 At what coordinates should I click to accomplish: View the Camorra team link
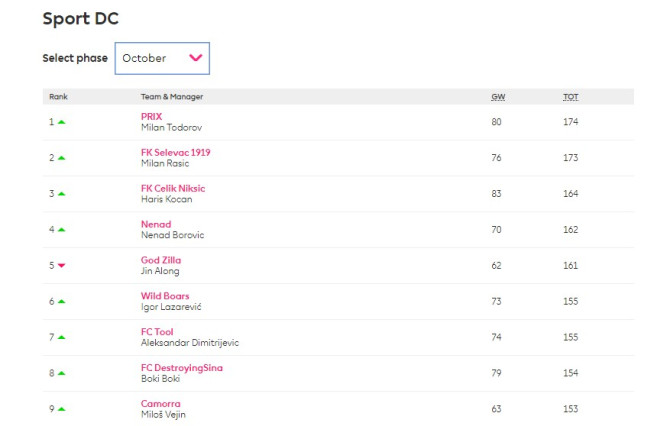(x=160, y=404)
